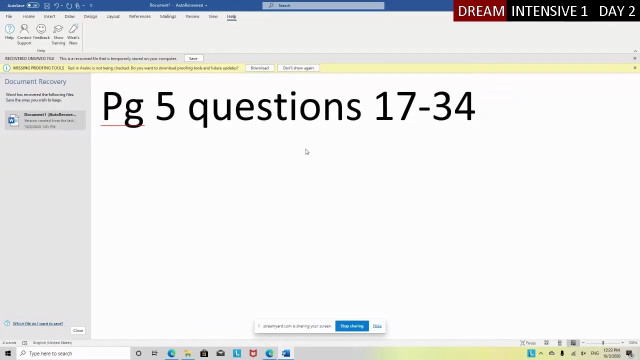This screenshot has height=360, width=640.
Task: Switch to Focus view mode
Action: 528,343
